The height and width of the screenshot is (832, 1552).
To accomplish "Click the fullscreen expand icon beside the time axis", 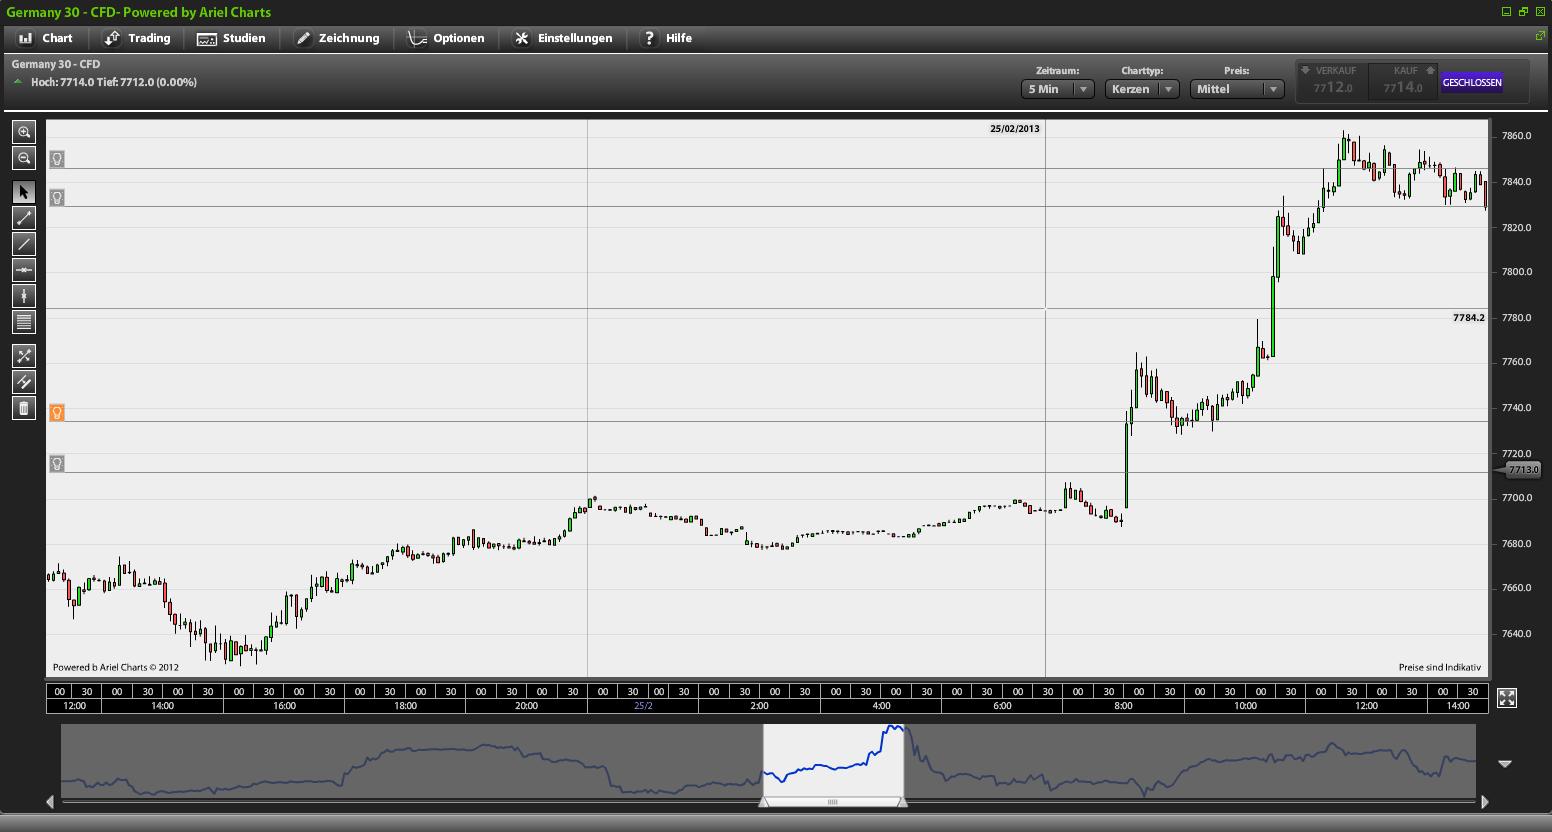I will (x=1507, y=698).
